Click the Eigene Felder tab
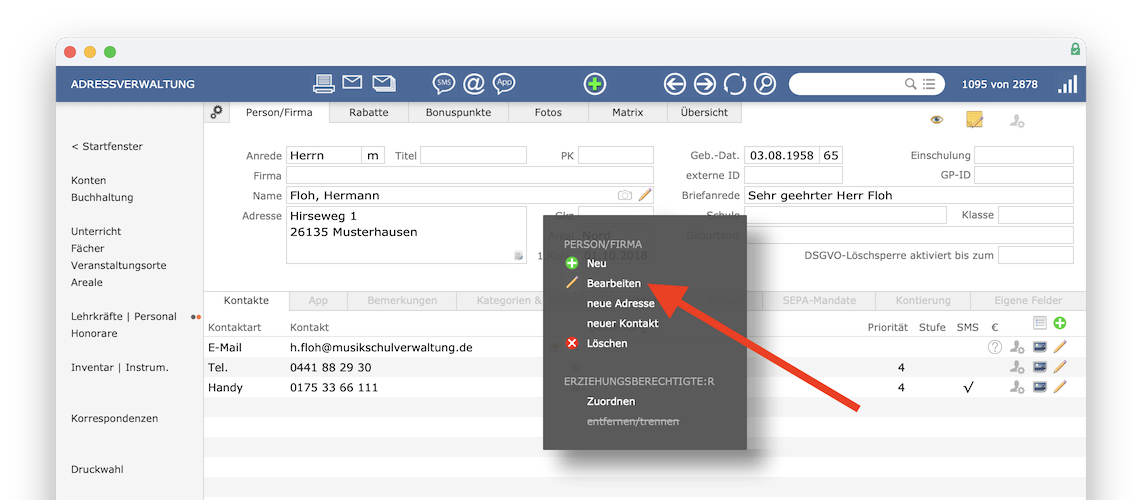 [1028, 301]
